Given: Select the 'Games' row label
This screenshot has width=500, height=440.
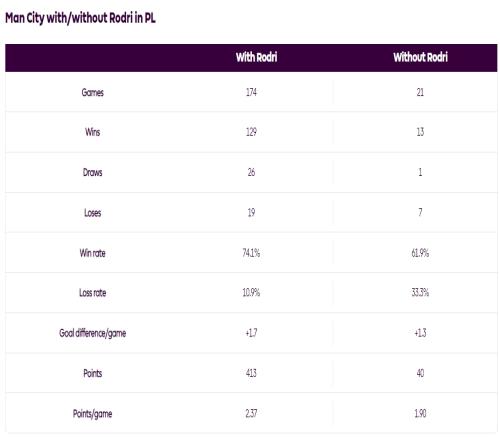Looking at the screenshot, I should coord(93,92).
